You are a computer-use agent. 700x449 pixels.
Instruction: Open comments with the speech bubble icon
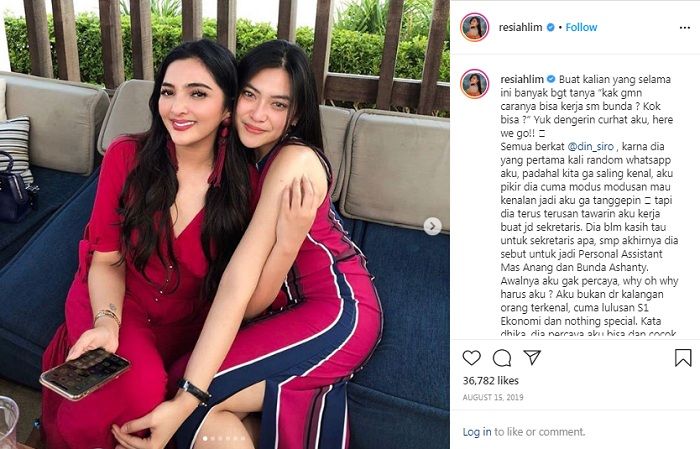(502, 358)
